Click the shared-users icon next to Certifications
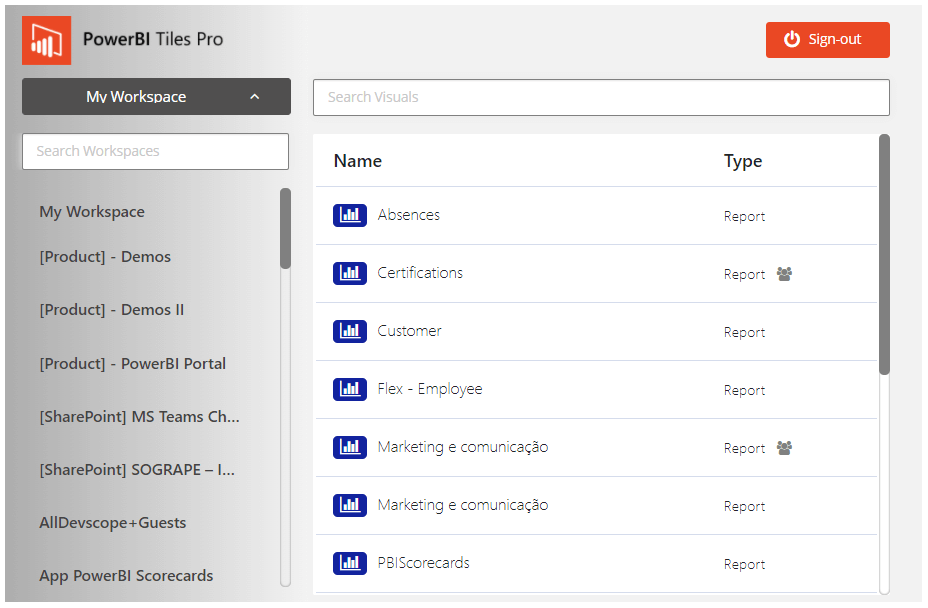 (783, 273)
